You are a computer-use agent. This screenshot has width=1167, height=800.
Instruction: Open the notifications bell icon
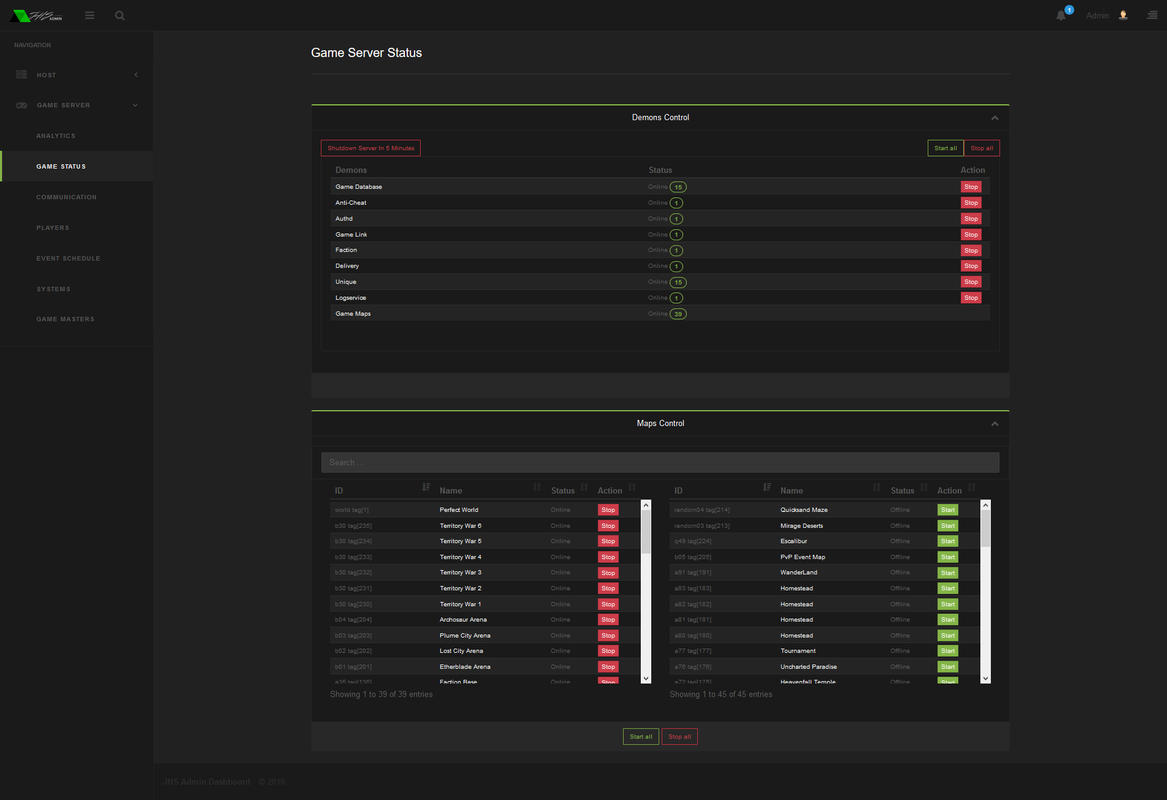click(x=1061, y=15)
